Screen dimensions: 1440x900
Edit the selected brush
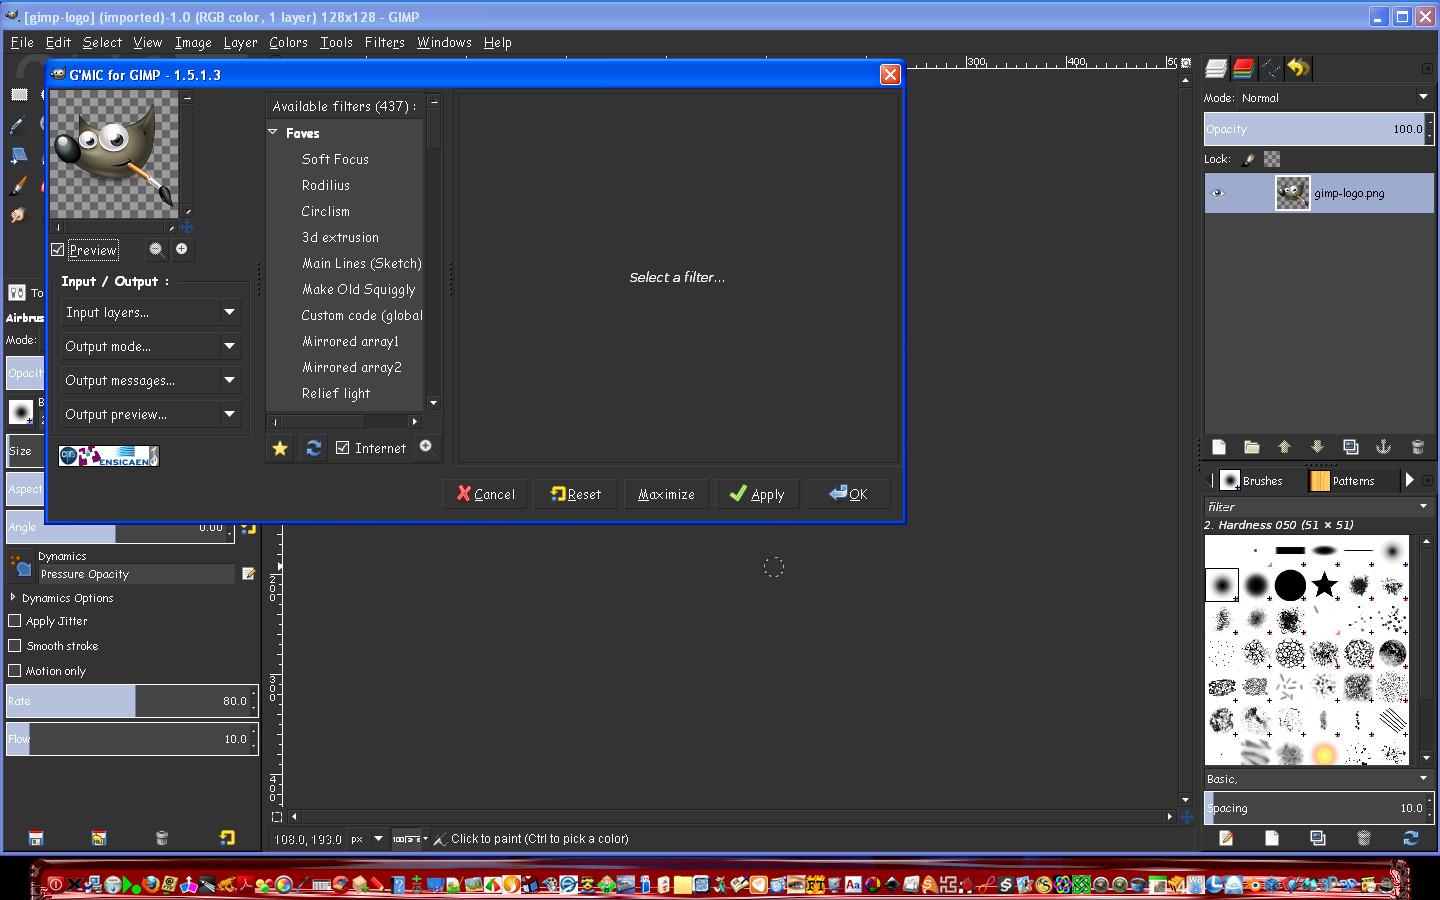point(1226,838)
